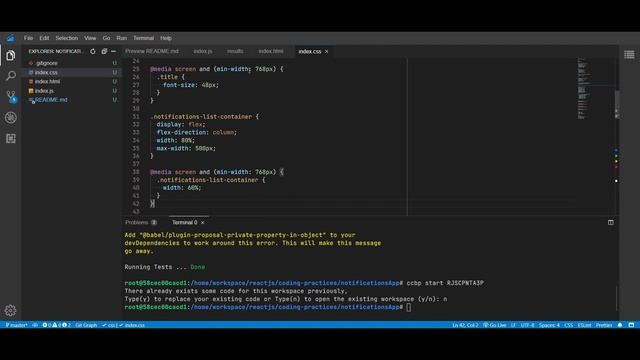
Task: Open the Run menu
Action: tap(121, 38)
